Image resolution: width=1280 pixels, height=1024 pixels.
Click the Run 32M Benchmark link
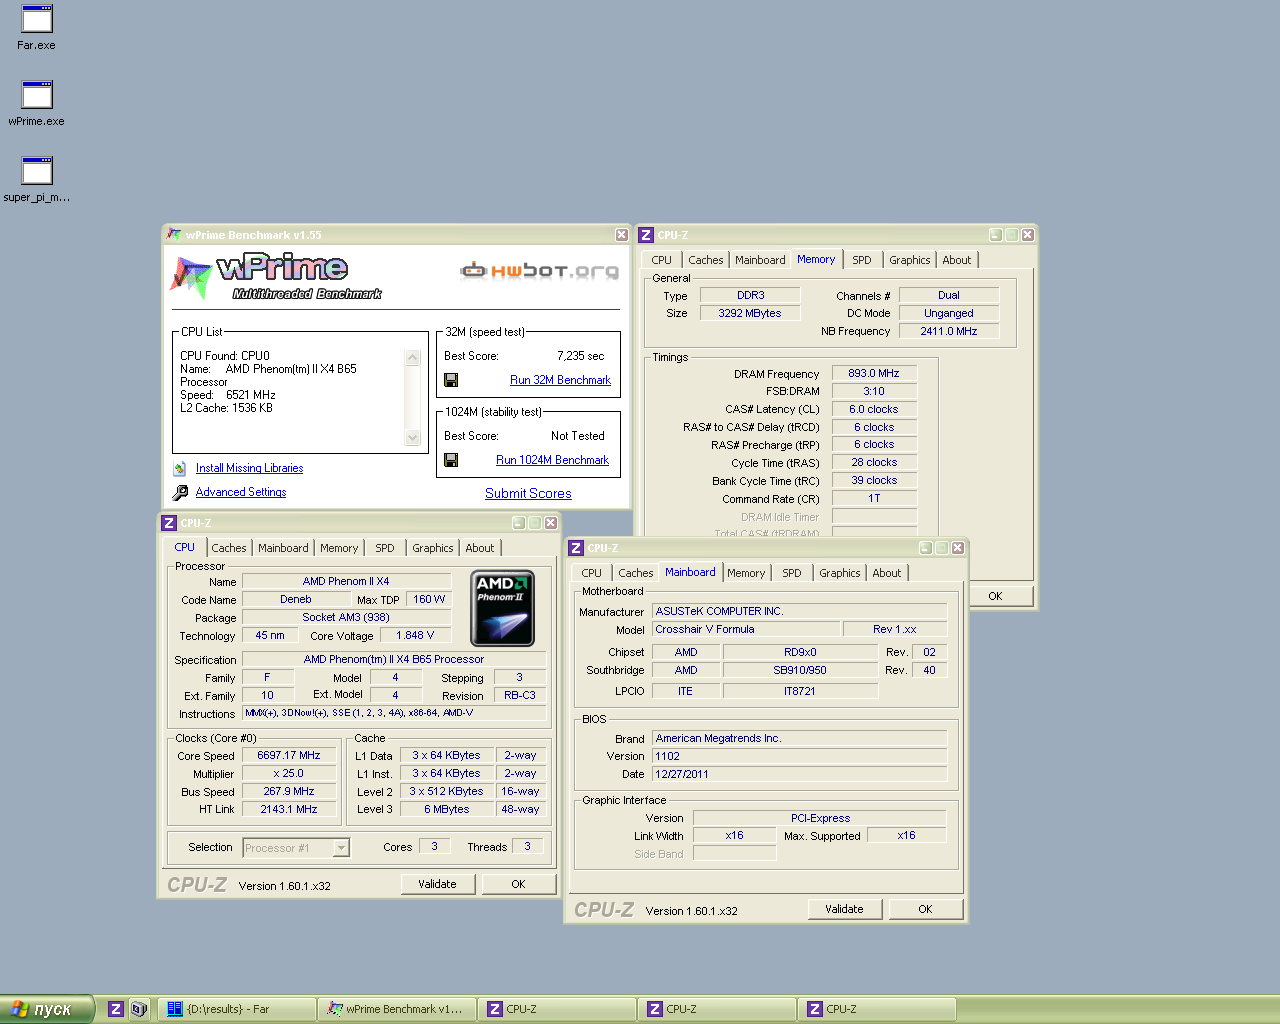pos(560,380)
